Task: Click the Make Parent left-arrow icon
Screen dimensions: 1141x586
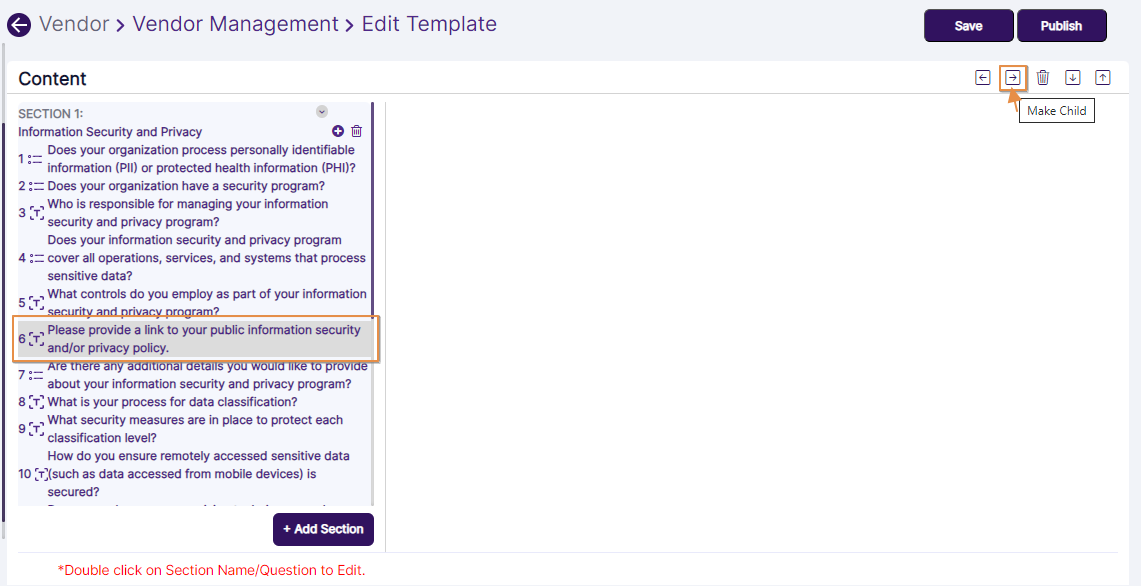Action: 983,78
